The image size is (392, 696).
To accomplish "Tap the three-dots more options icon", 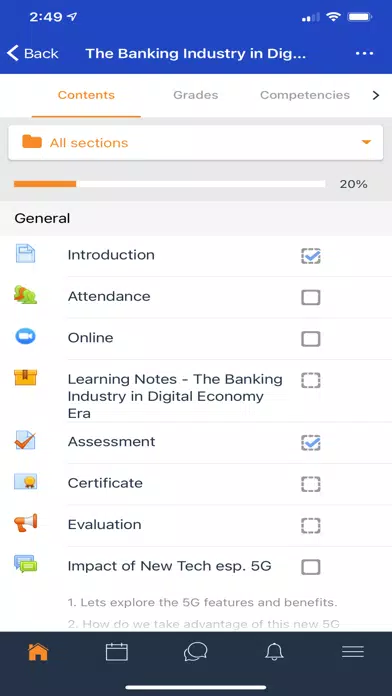I will (x=364, y=53).
